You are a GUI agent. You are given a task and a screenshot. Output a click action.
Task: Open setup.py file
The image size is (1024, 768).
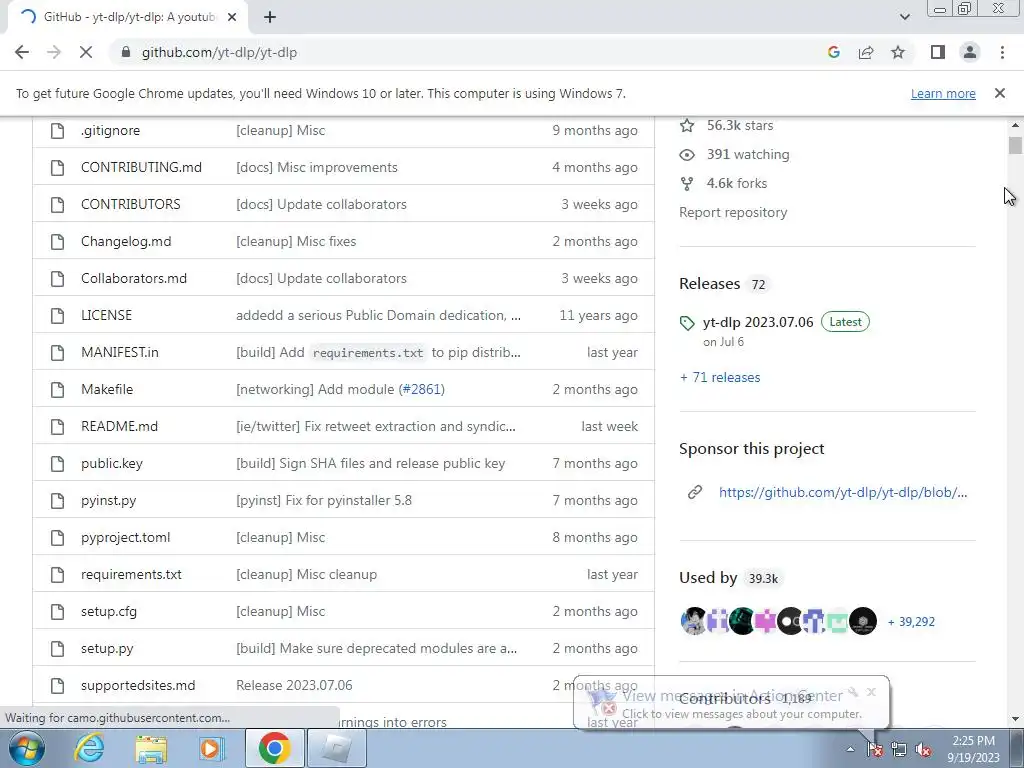coord(107,648)
